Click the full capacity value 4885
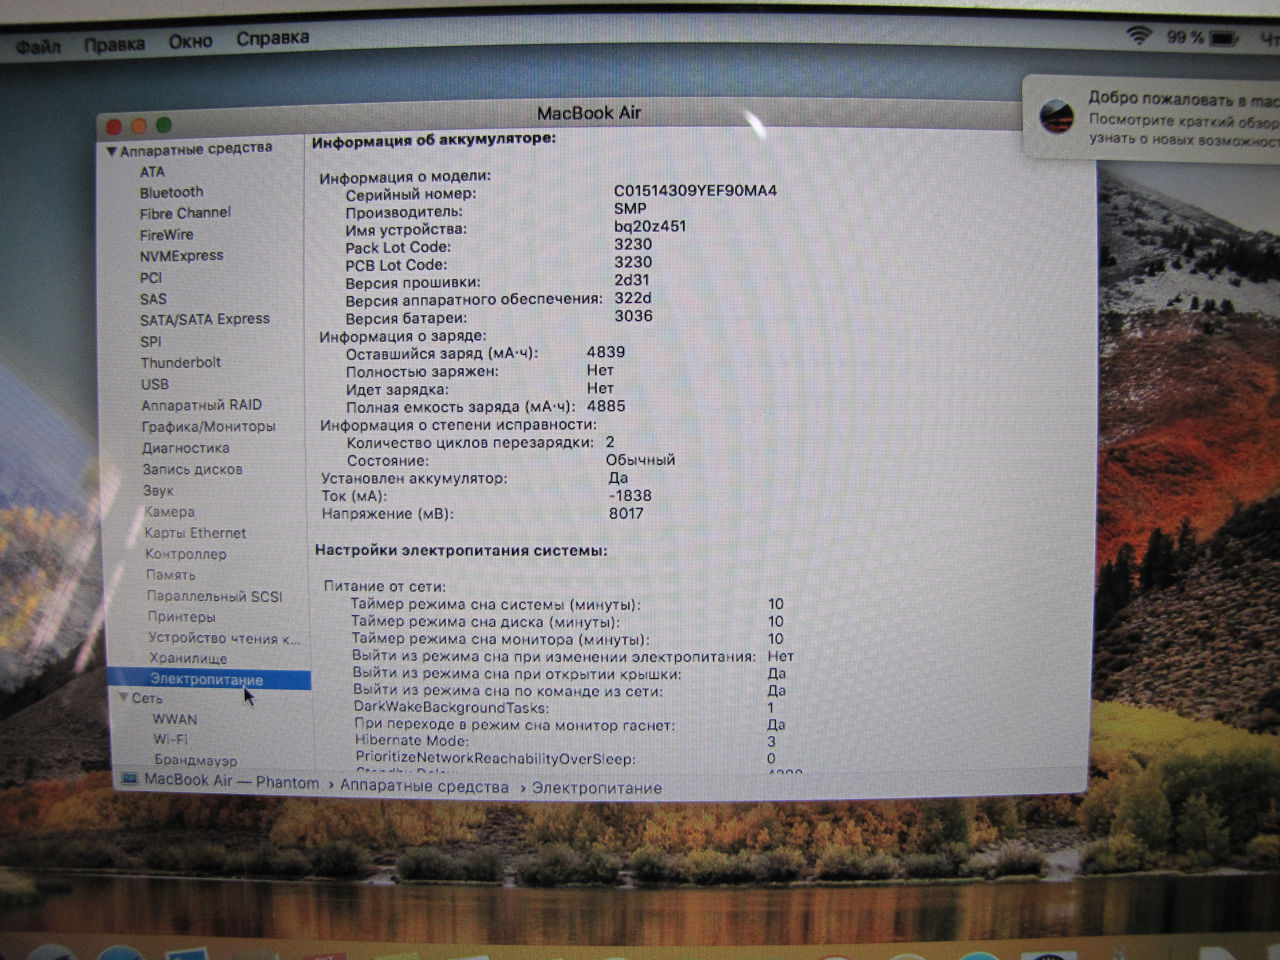The height and width of the screenshot is (960, 1280). click(x=606, y=406)
